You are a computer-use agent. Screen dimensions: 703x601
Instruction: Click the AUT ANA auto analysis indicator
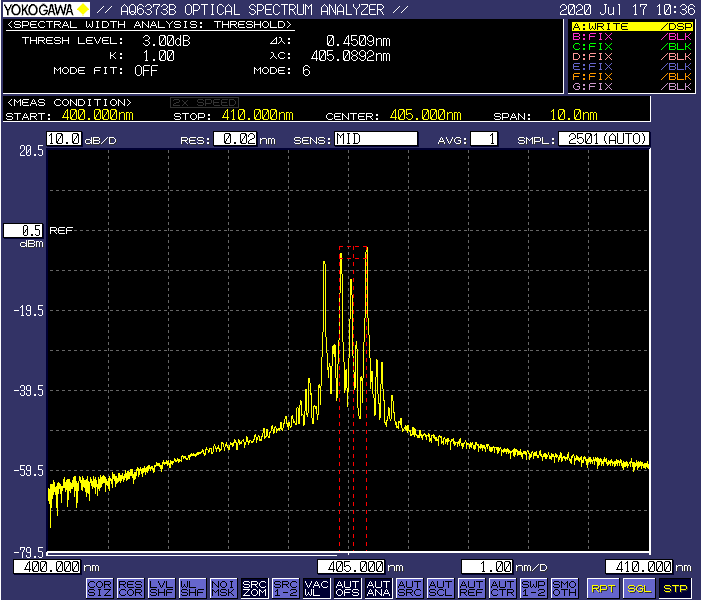pos(378,588)
